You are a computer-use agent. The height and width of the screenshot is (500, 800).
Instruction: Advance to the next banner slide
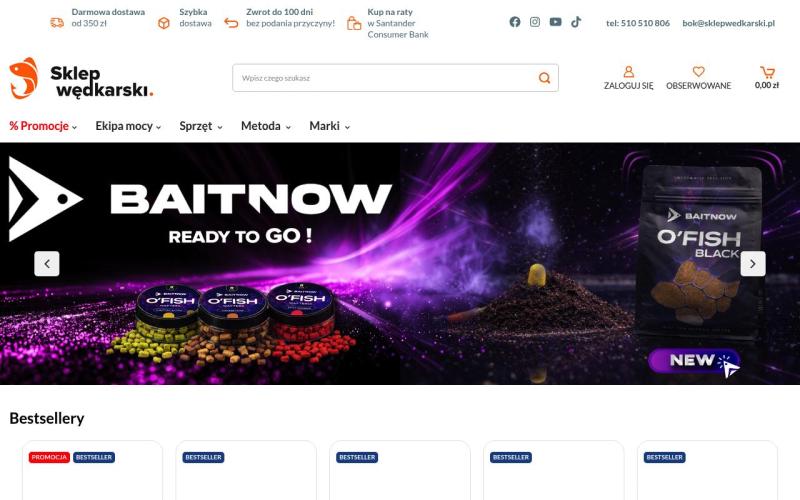[753, 264]
